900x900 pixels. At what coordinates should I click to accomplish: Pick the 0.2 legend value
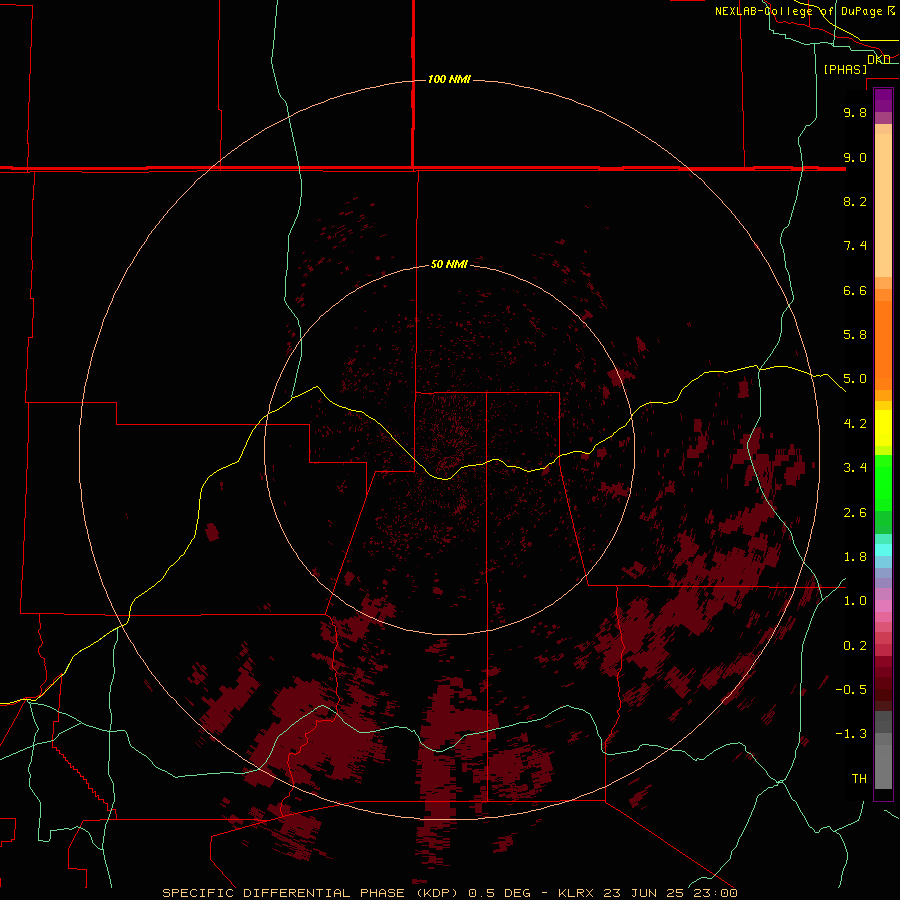855,646
